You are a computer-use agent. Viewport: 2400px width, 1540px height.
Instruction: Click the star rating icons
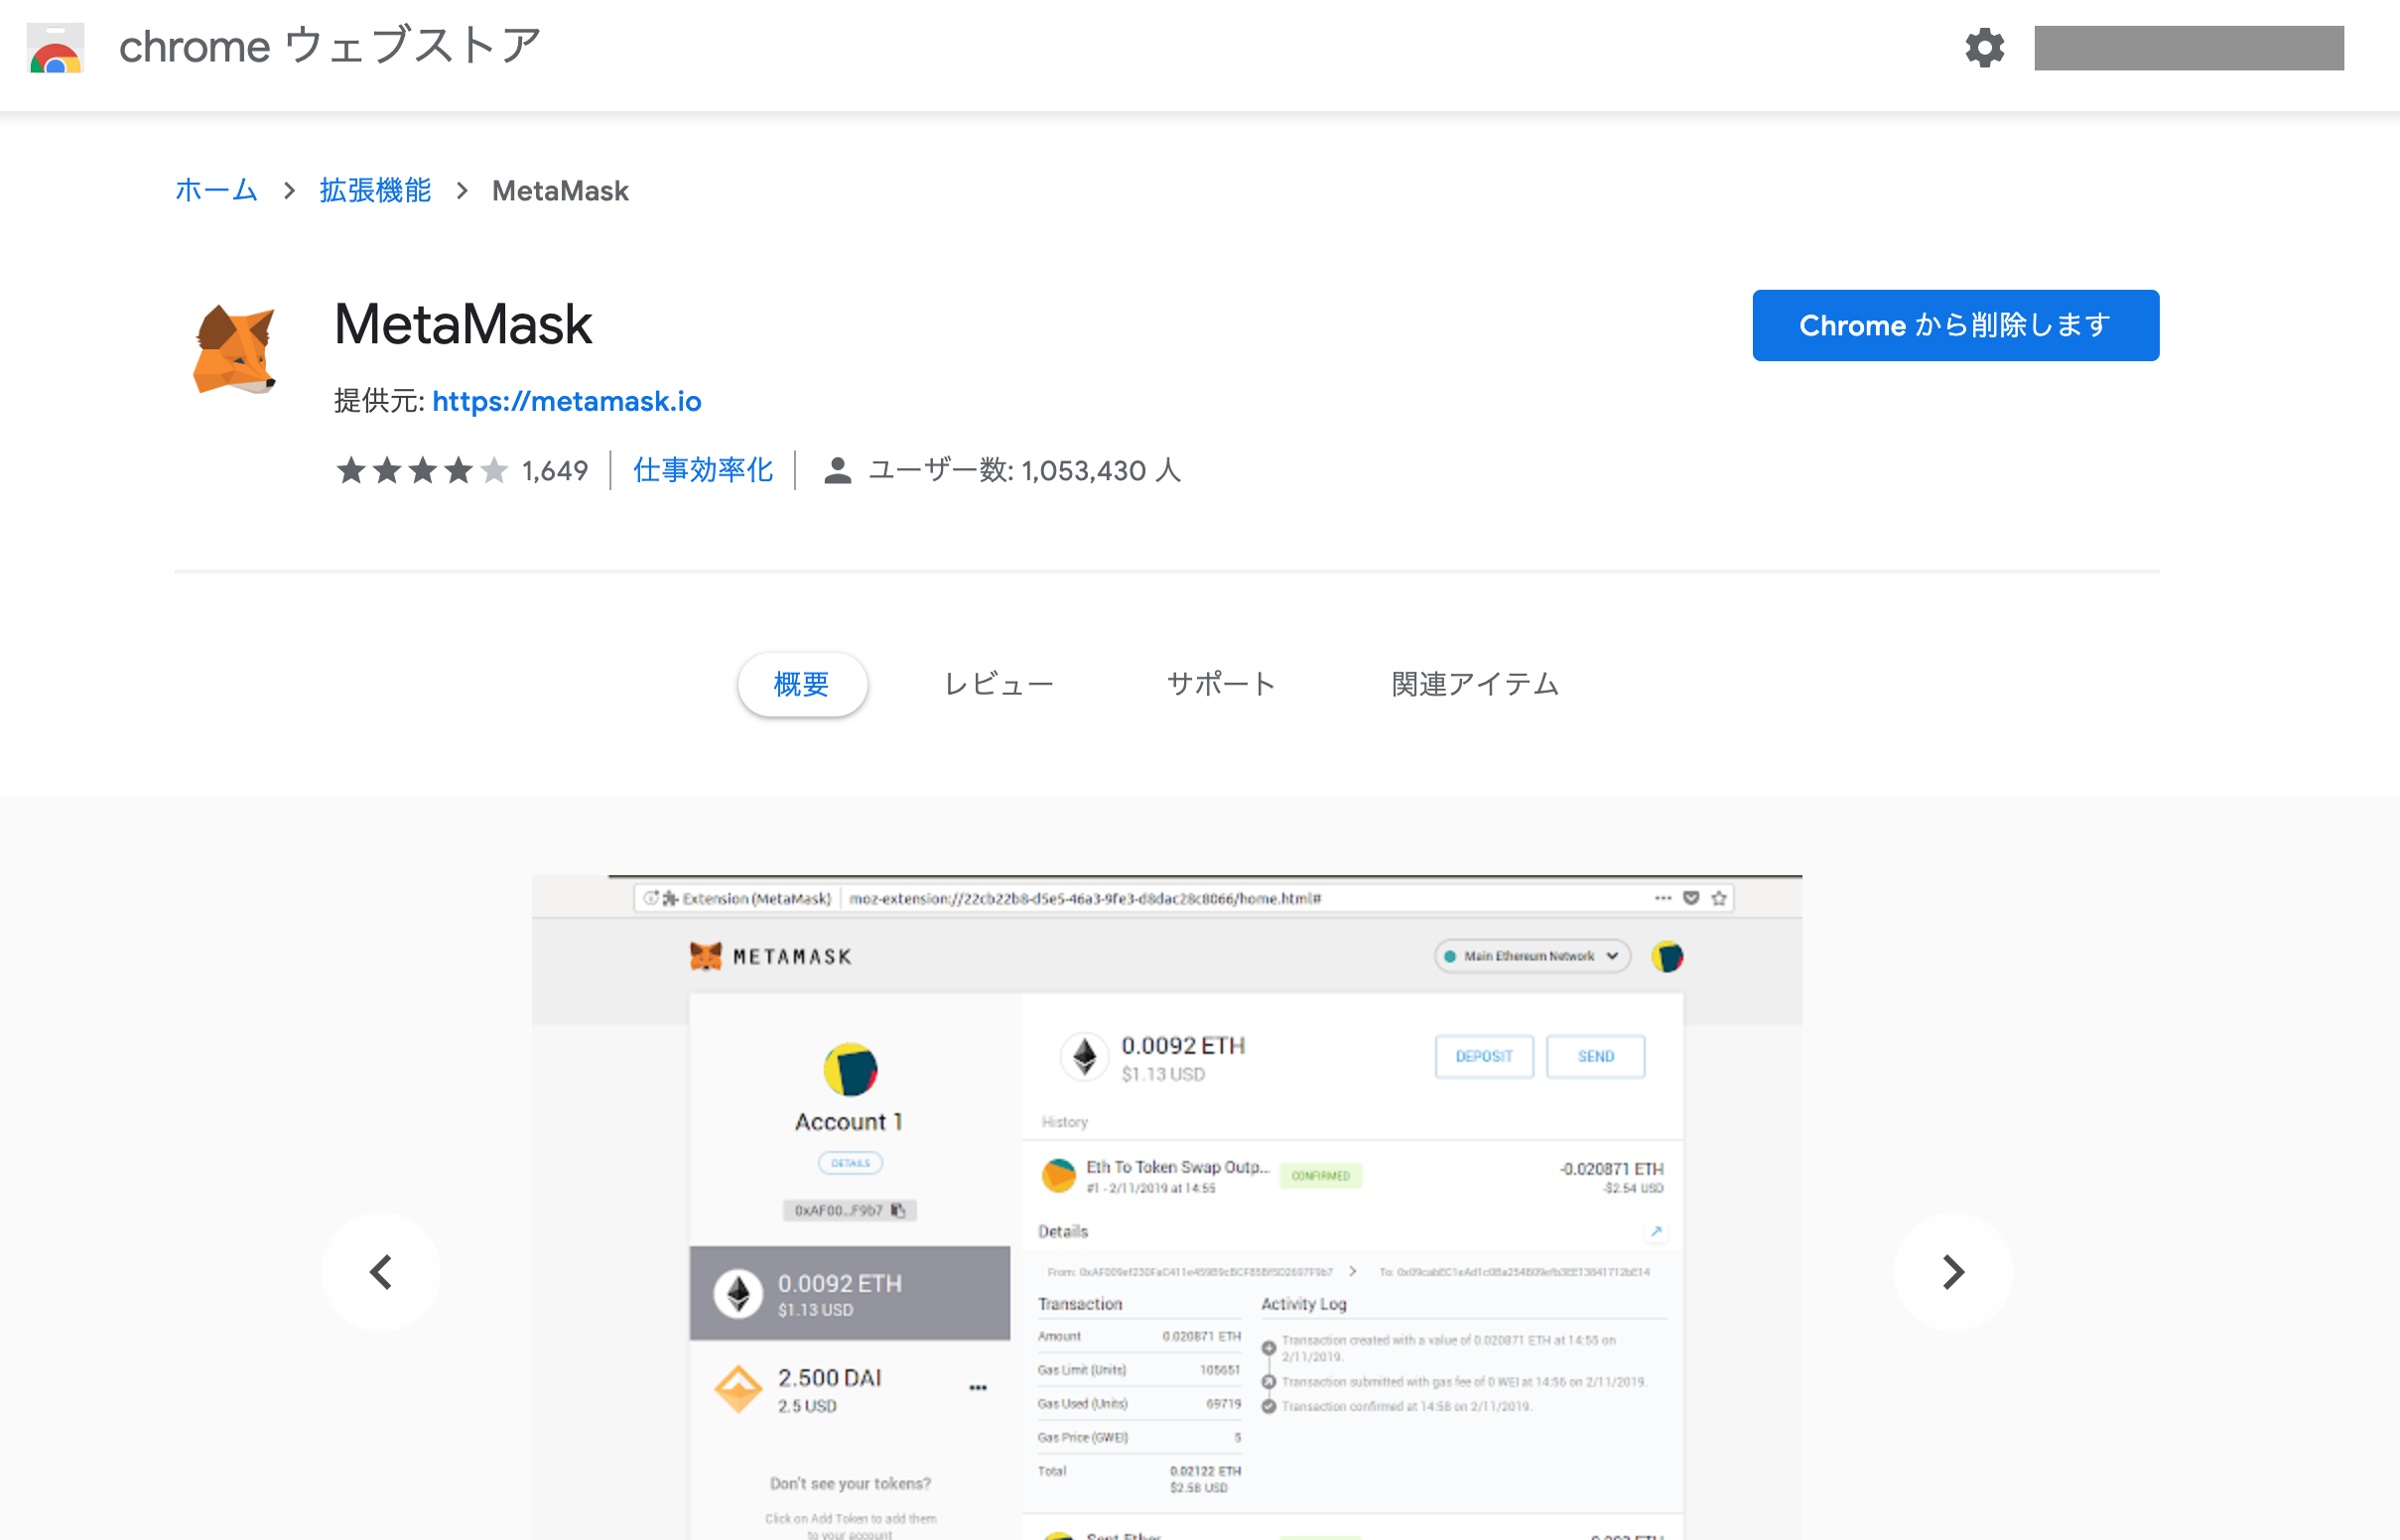coord(422,470)
